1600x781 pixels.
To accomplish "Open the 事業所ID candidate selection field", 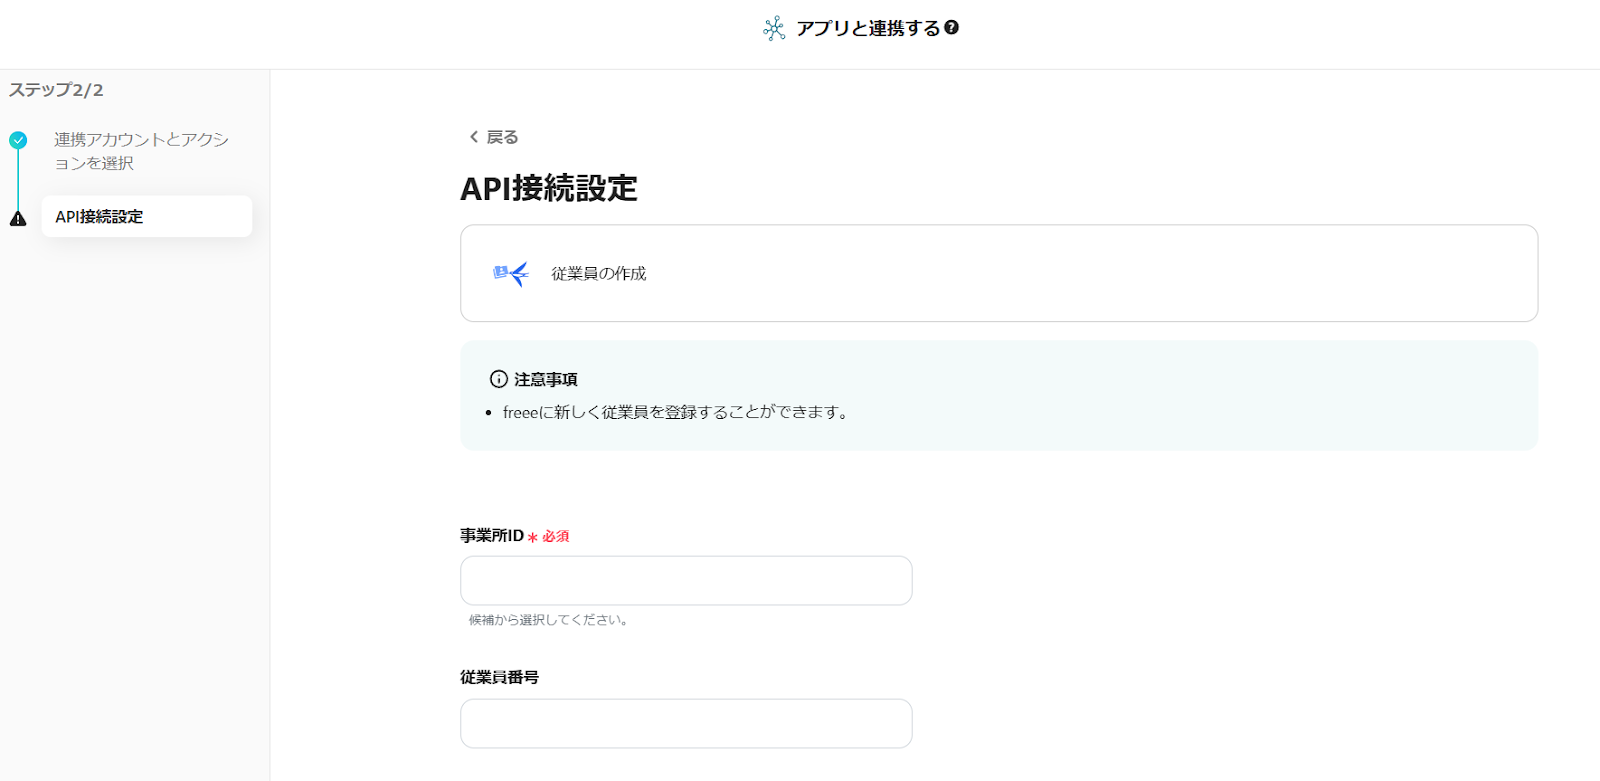I will (x=686, y=580).
